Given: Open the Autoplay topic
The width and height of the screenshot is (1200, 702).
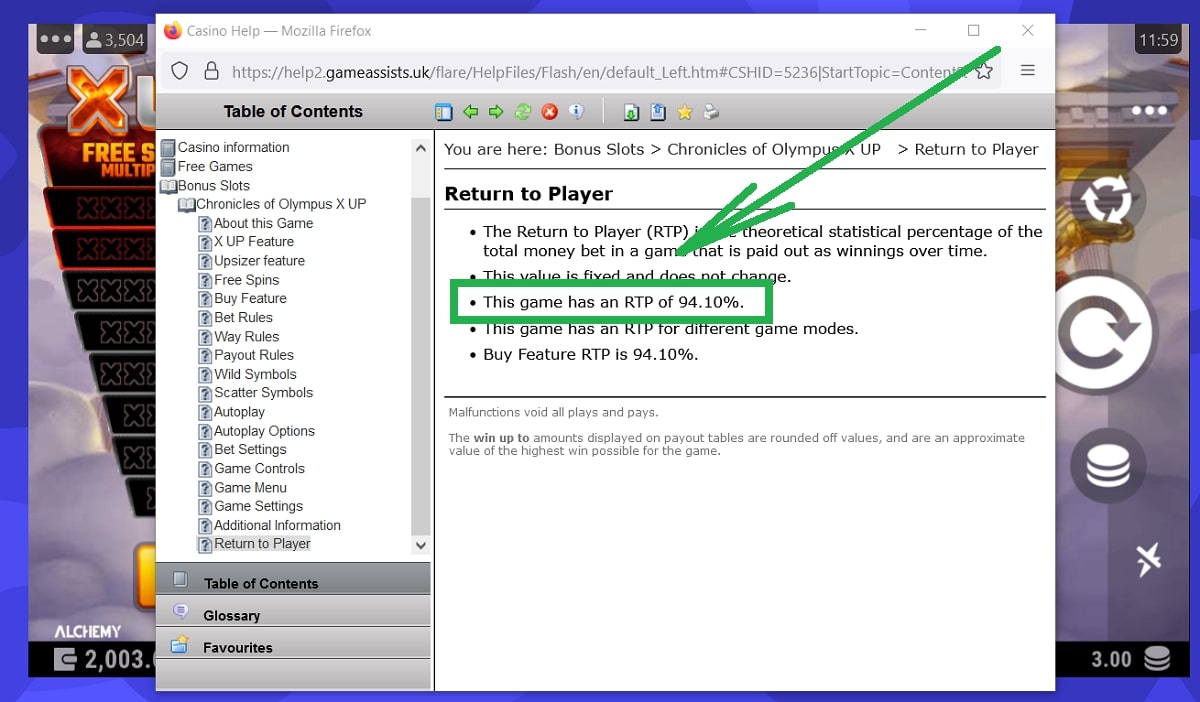Looking at the screenshot, I should coord(240,412).
